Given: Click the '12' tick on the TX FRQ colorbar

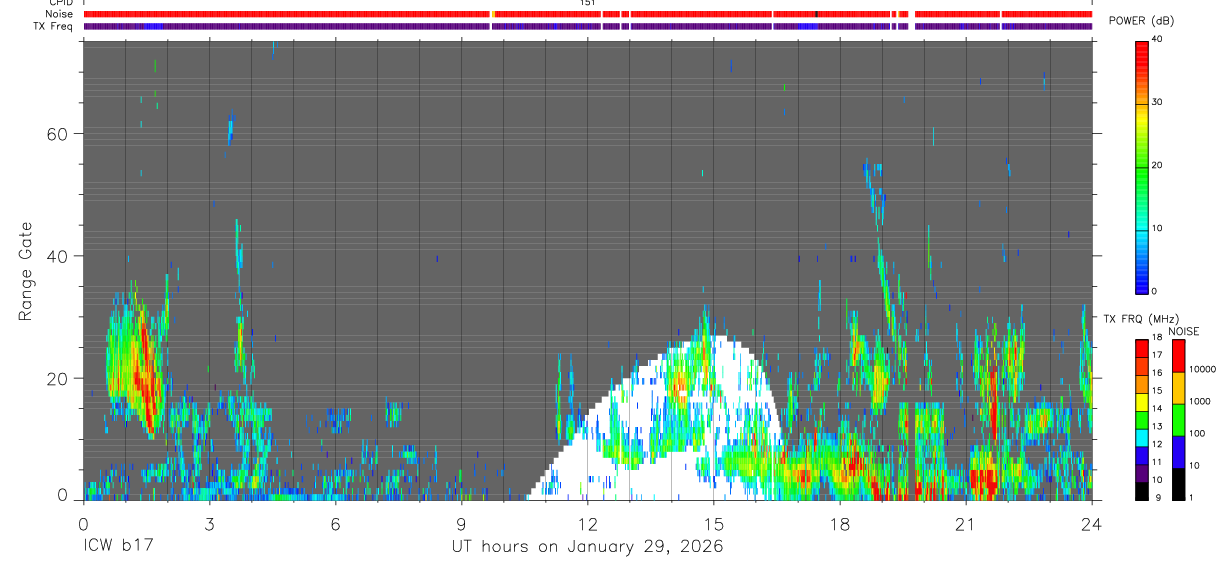Looking at the screenshot, I should click(x=1157, y=444).
